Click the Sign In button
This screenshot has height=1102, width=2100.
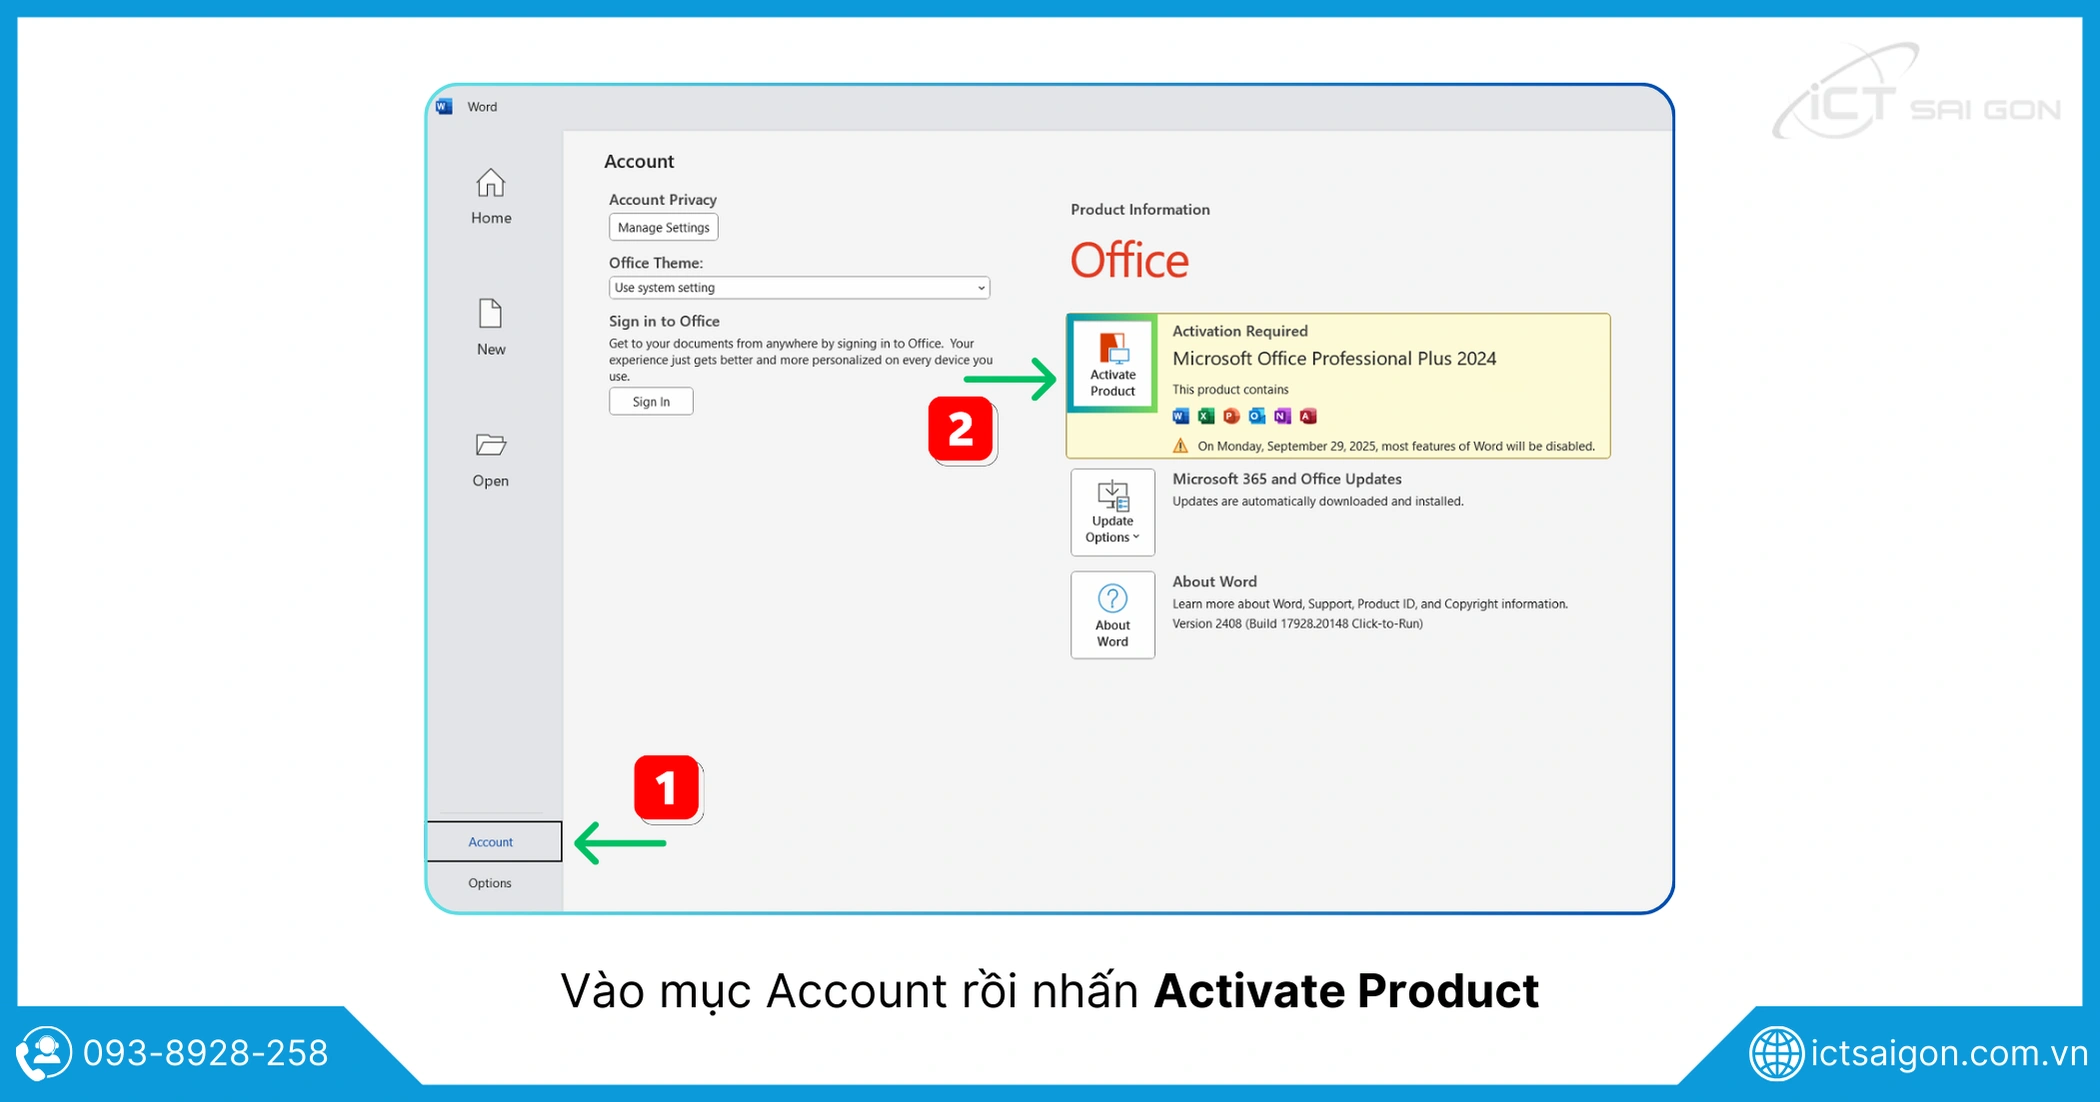click(651, 402)
